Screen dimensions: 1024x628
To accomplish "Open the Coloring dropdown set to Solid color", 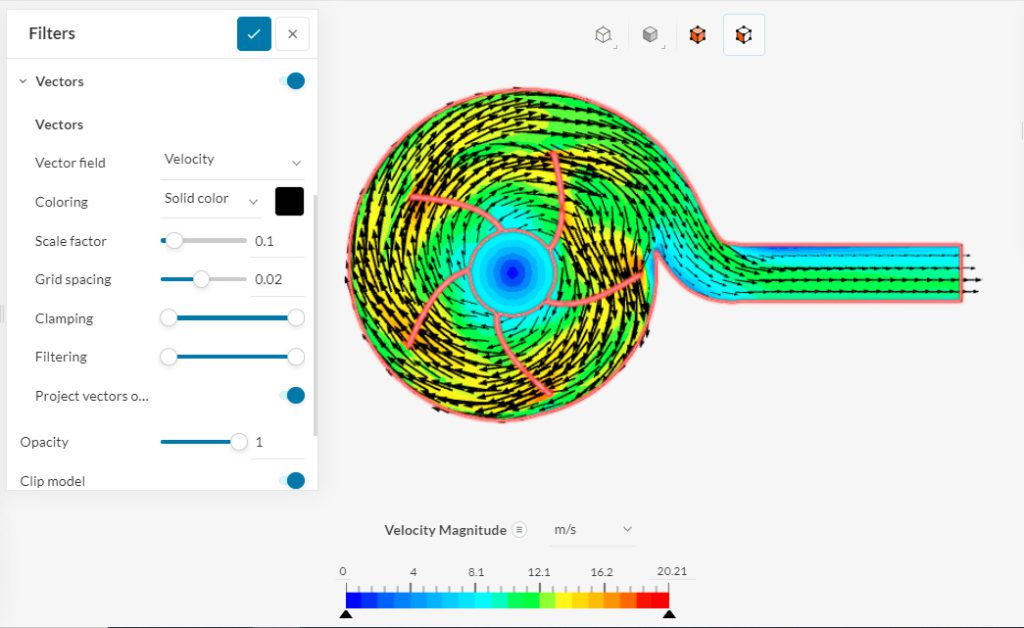I will coord(210,199).
